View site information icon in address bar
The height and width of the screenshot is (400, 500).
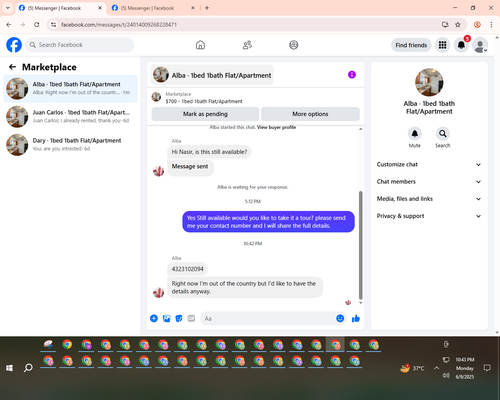coord(53,24)
